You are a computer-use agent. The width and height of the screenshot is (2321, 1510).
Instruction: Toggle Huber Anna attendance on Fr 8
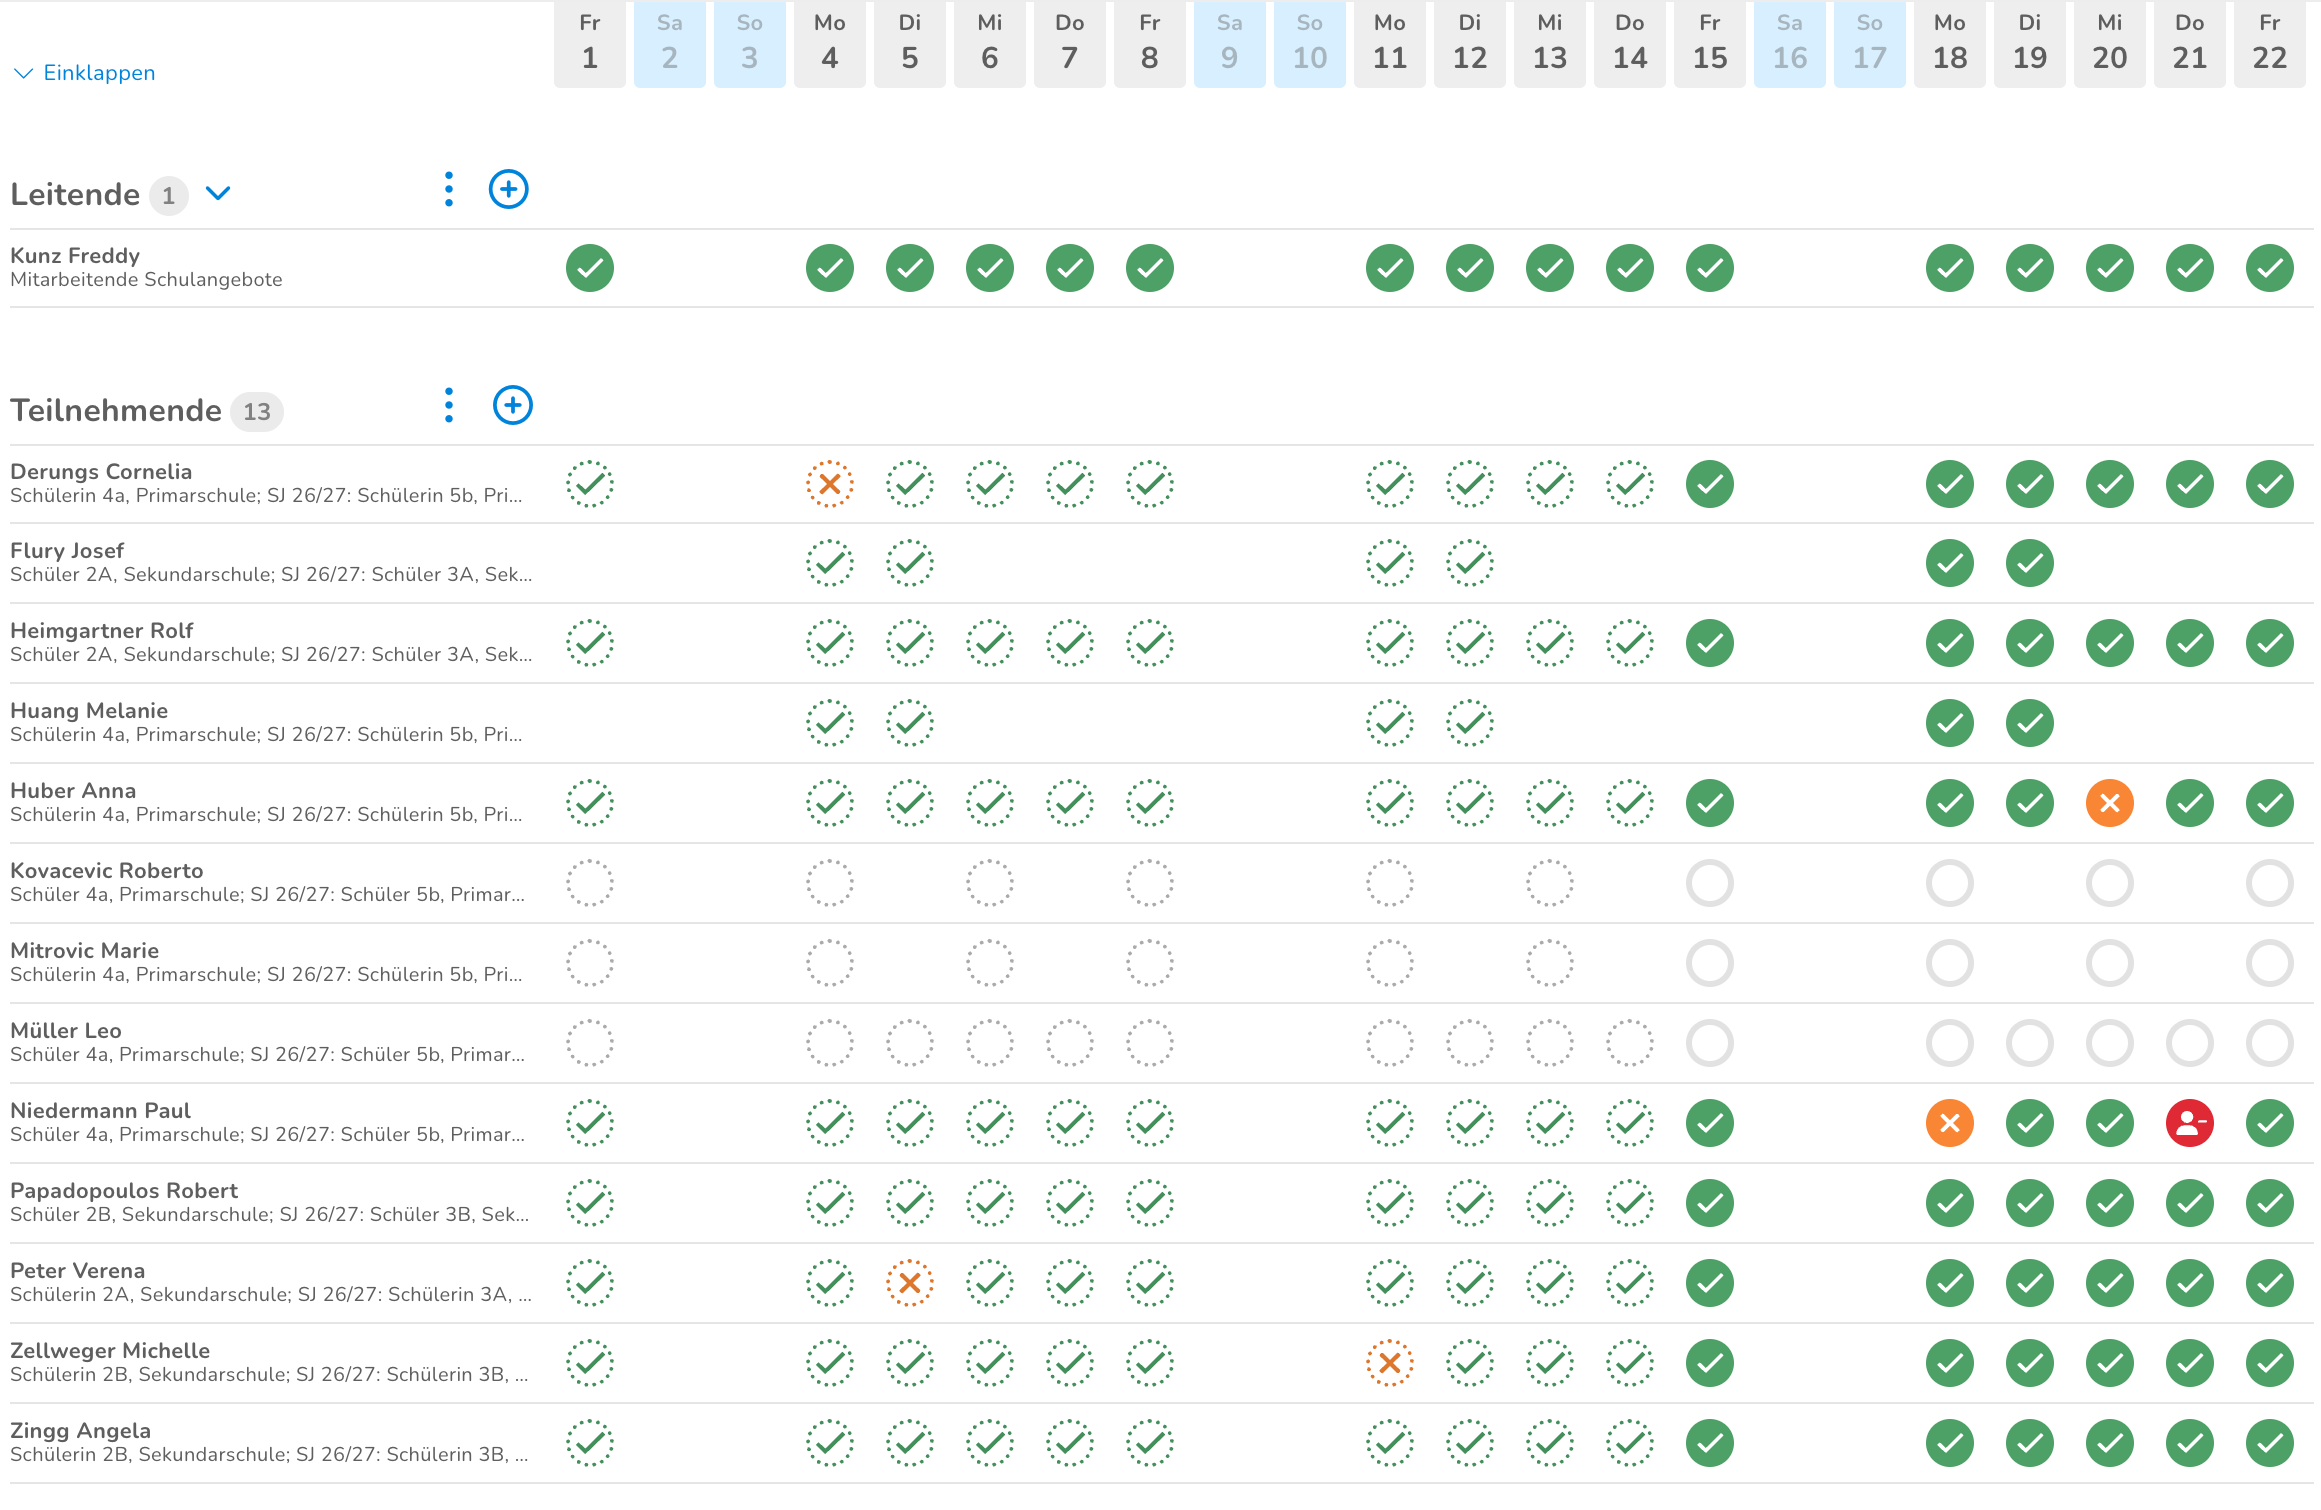[1150, 803]
